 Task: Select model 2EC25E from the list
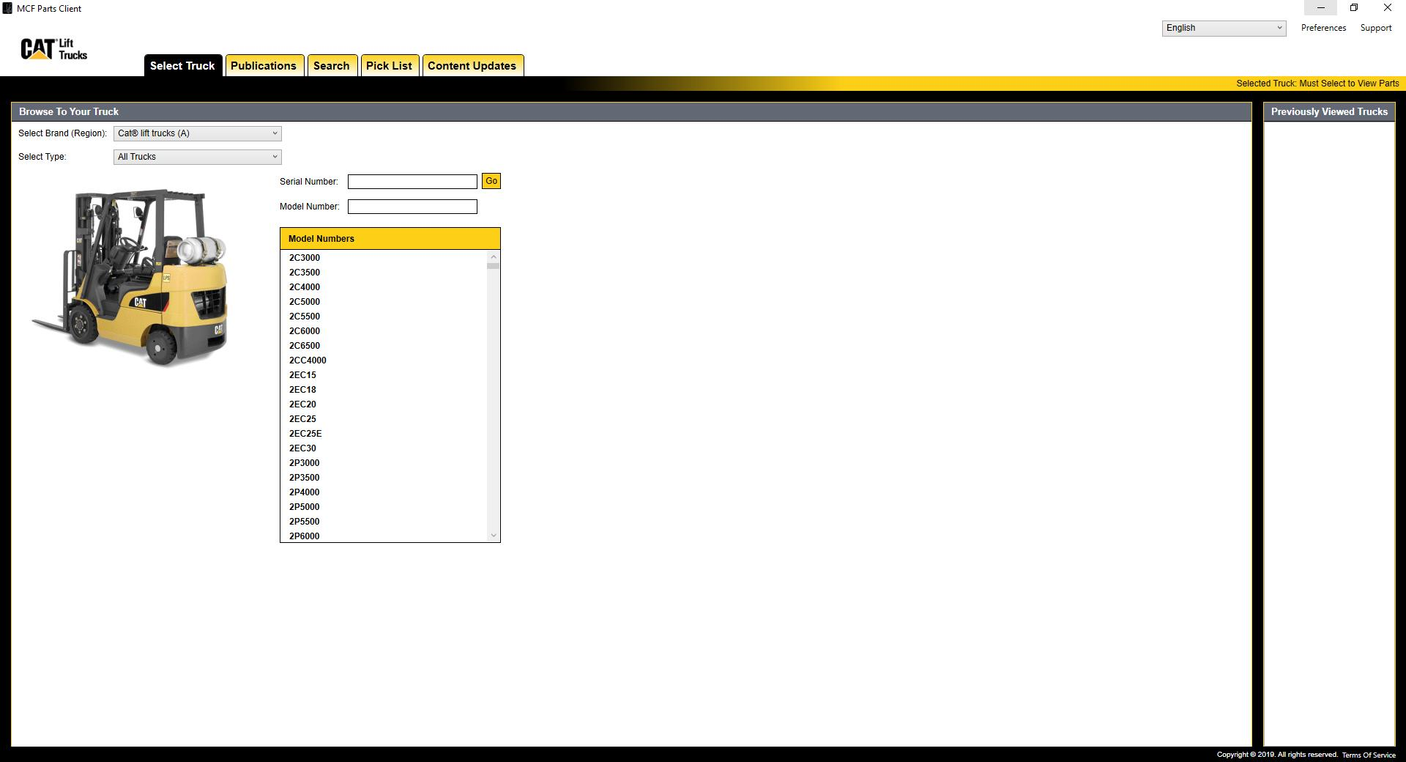tap(305, 433)
